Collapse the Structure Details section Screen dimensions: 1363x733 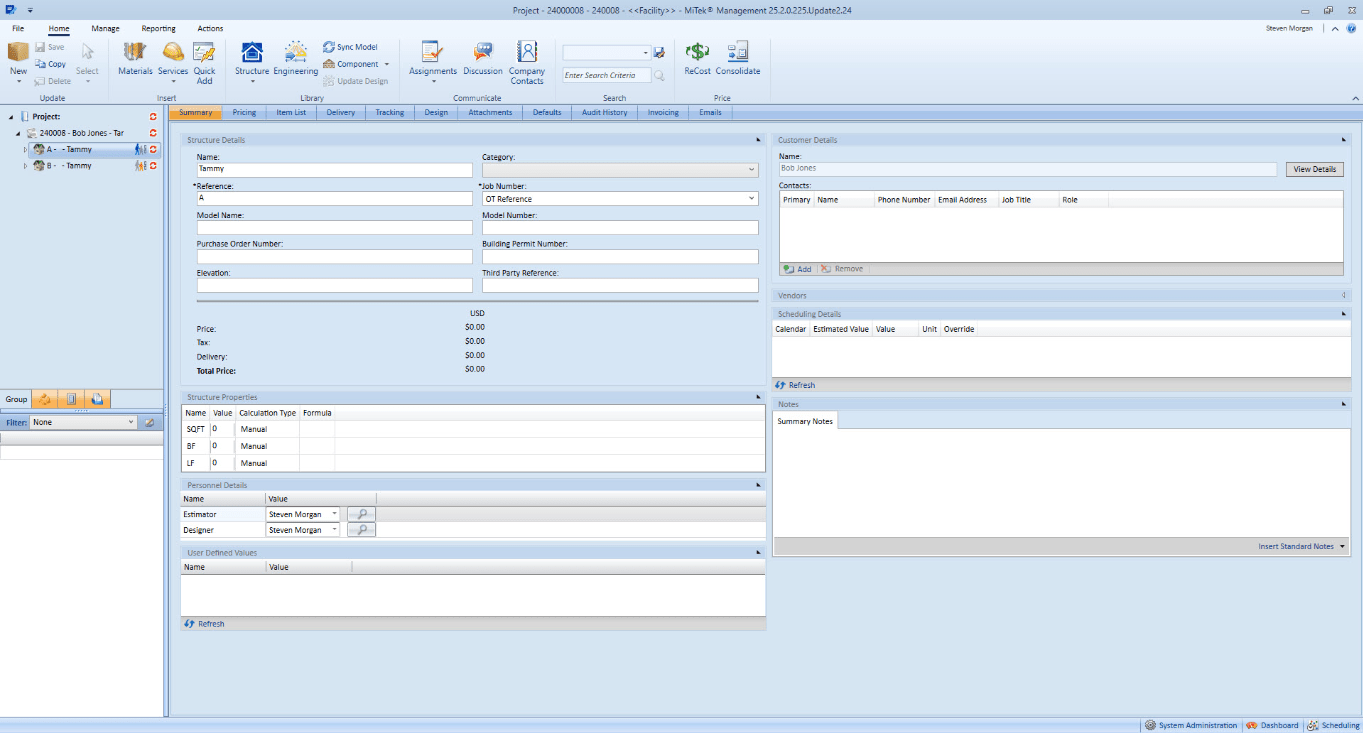tap(758, 140)
